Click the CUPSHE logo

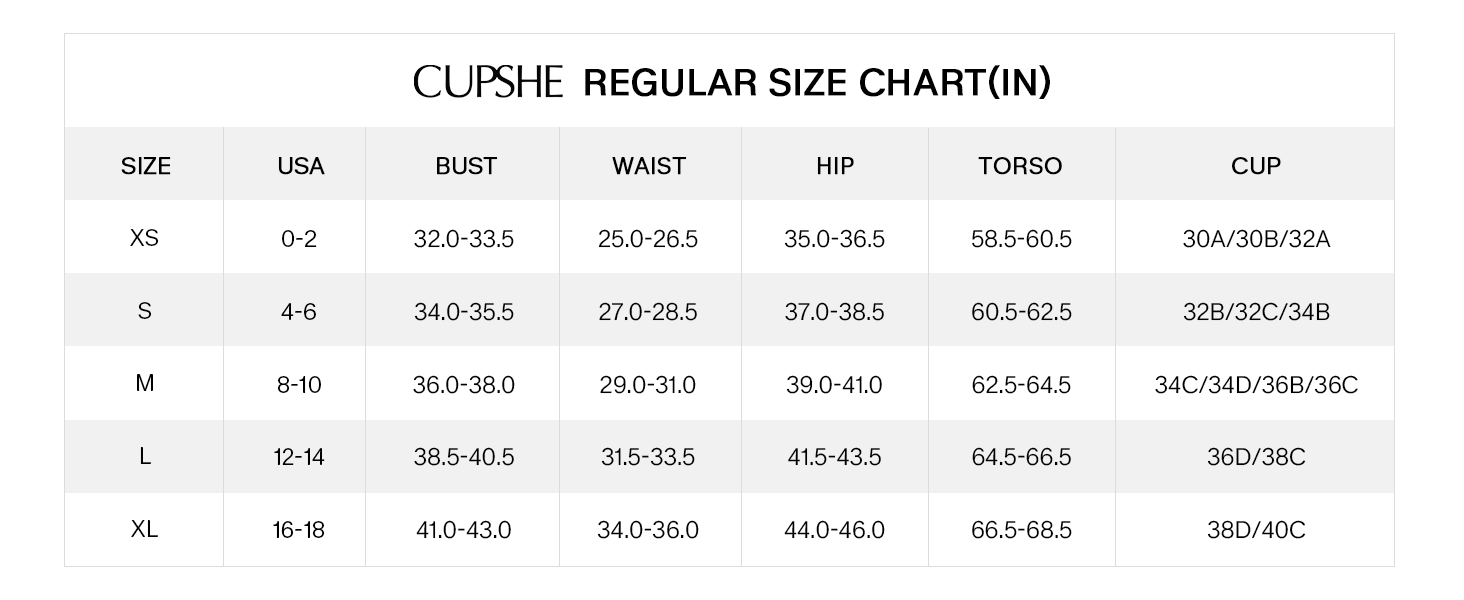click(488, 82)
